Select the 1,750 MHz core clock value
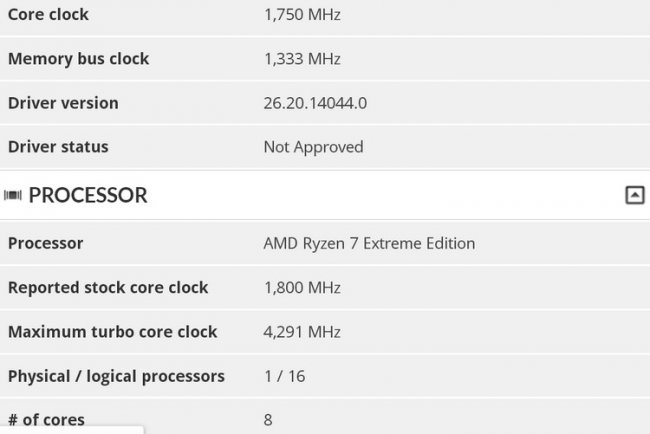The image size is (650, 434). (302, 15)
